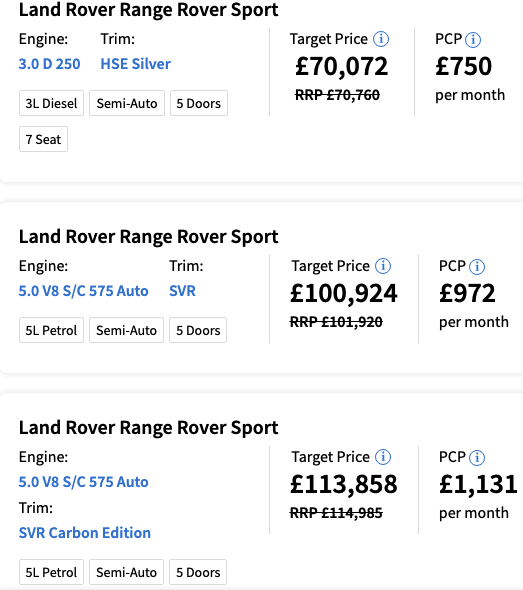Open the first Land Rover Range Rover Sport title
Screen dimensions: 523x590
tap(149, 9)
